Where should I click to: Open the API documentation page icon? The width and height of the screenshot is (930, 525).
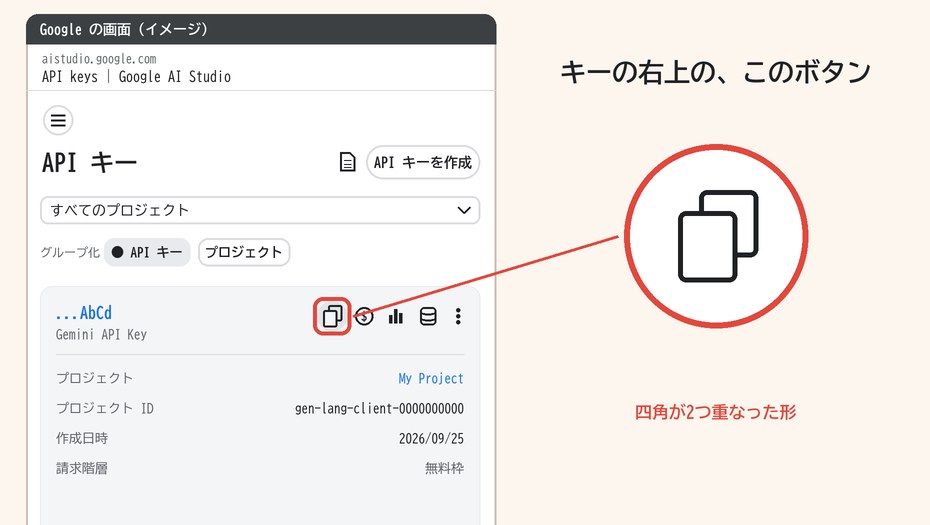pos(347,162)
